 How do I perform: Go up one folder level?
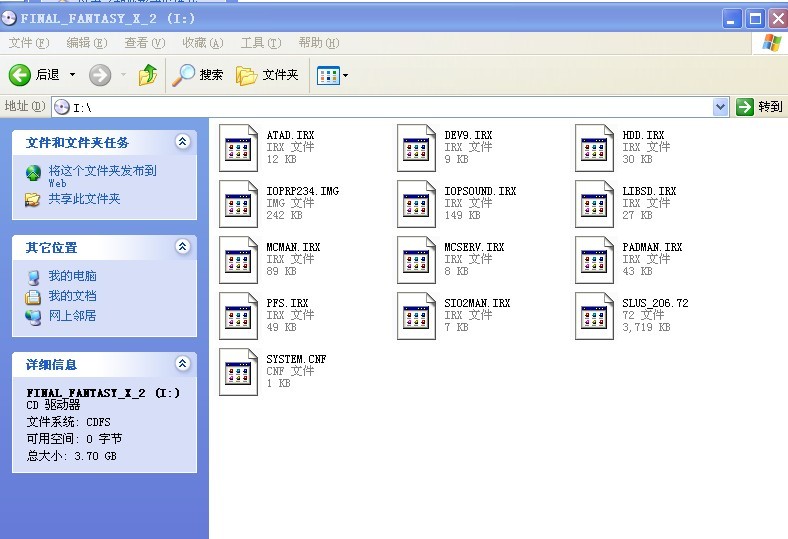[148, 75]
